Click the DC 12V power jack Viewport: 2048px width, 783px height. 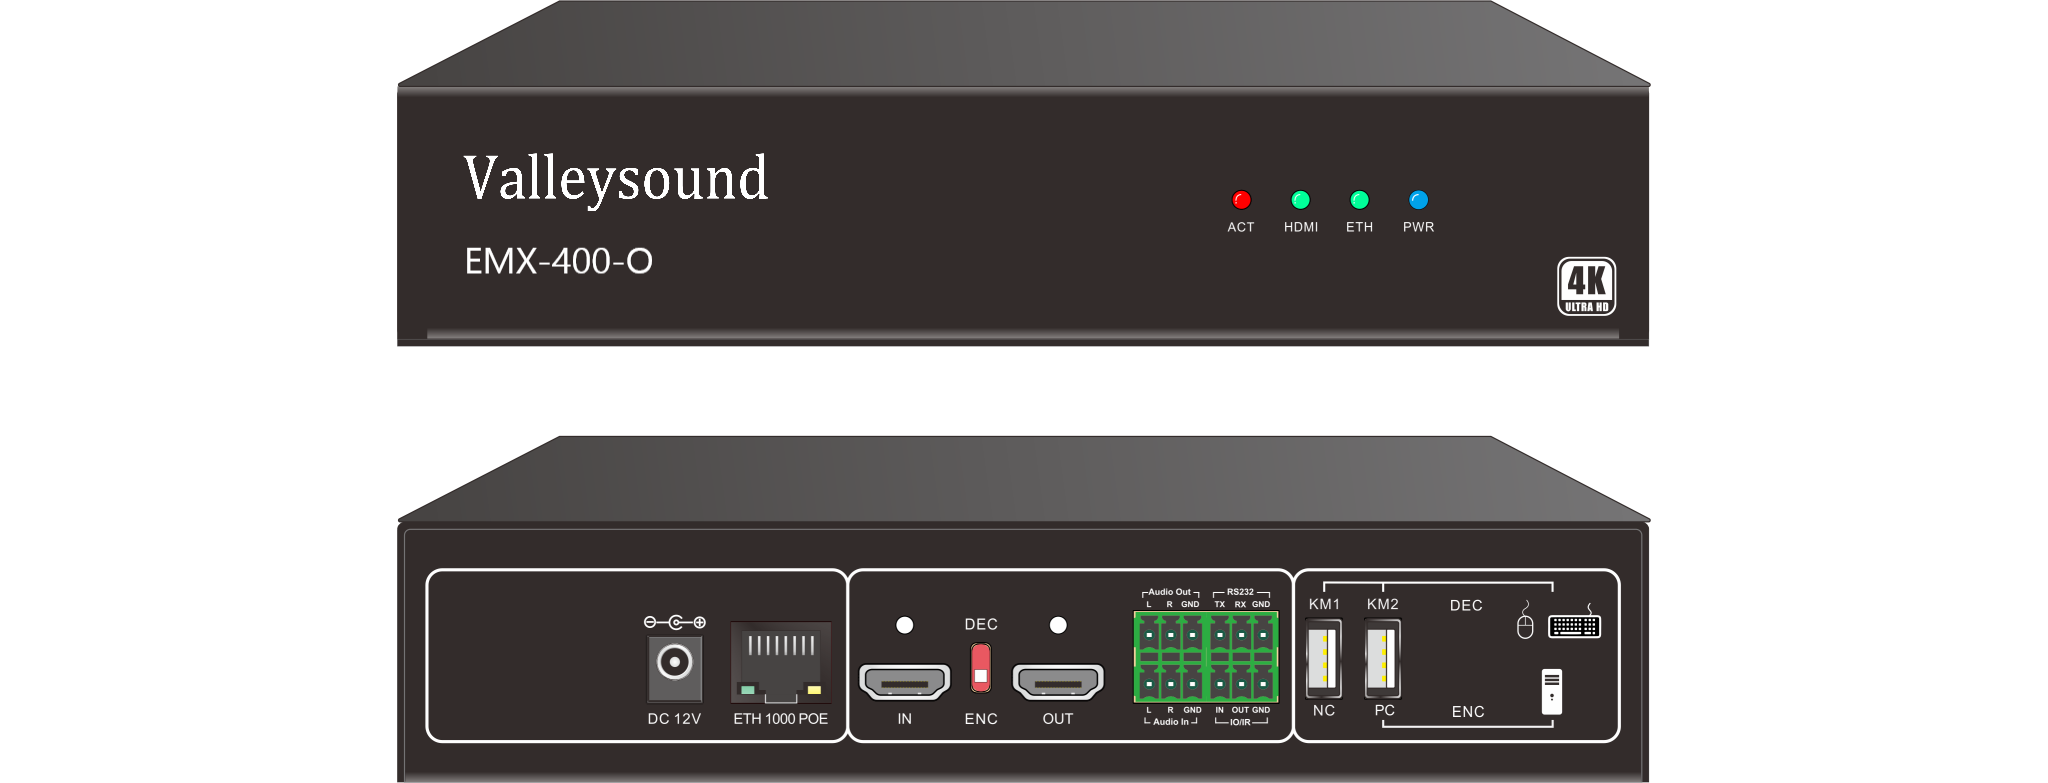675,663
